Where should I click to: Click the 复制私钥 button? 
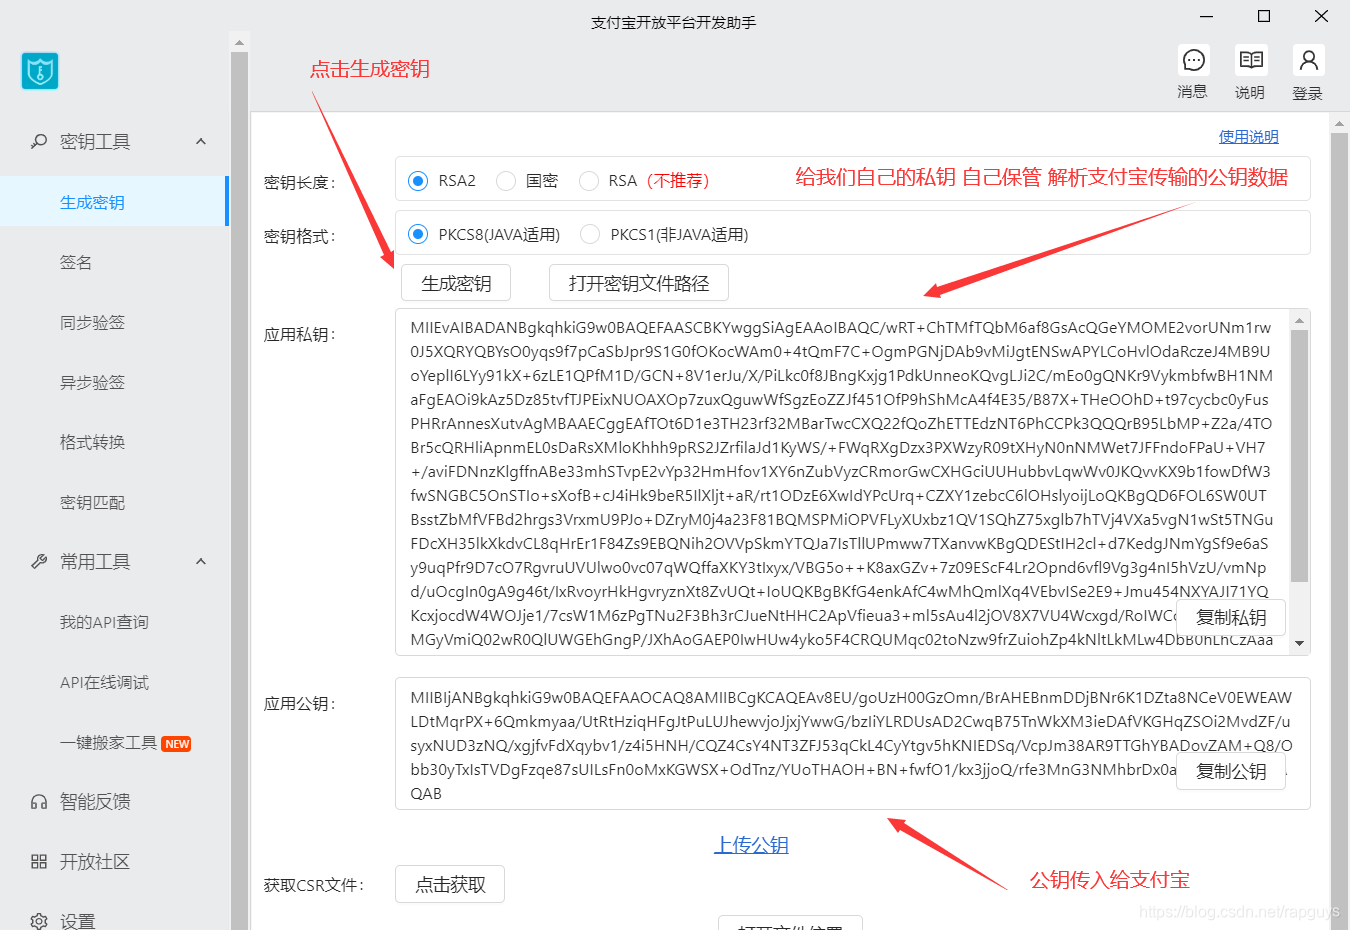coord(1231,617)
